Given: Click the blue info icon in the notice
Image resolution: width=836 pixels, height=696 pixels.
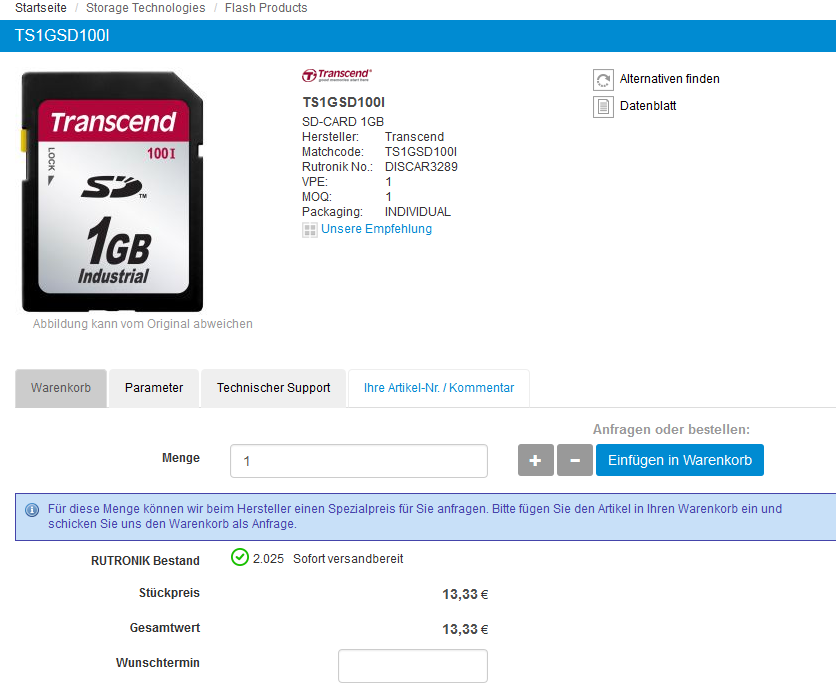Looking at the screenshot, I should [x=32, y=510].
